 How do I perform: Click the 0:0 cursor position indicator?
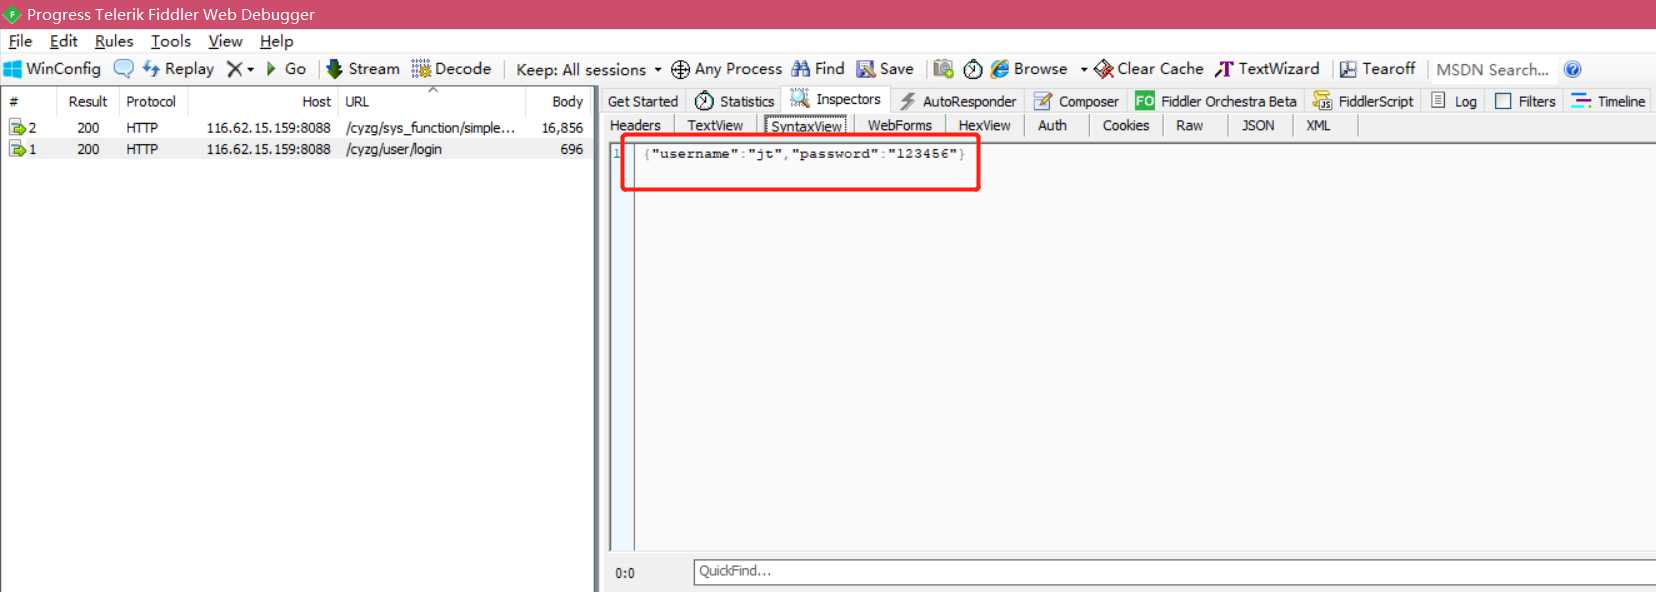point(625,573)
